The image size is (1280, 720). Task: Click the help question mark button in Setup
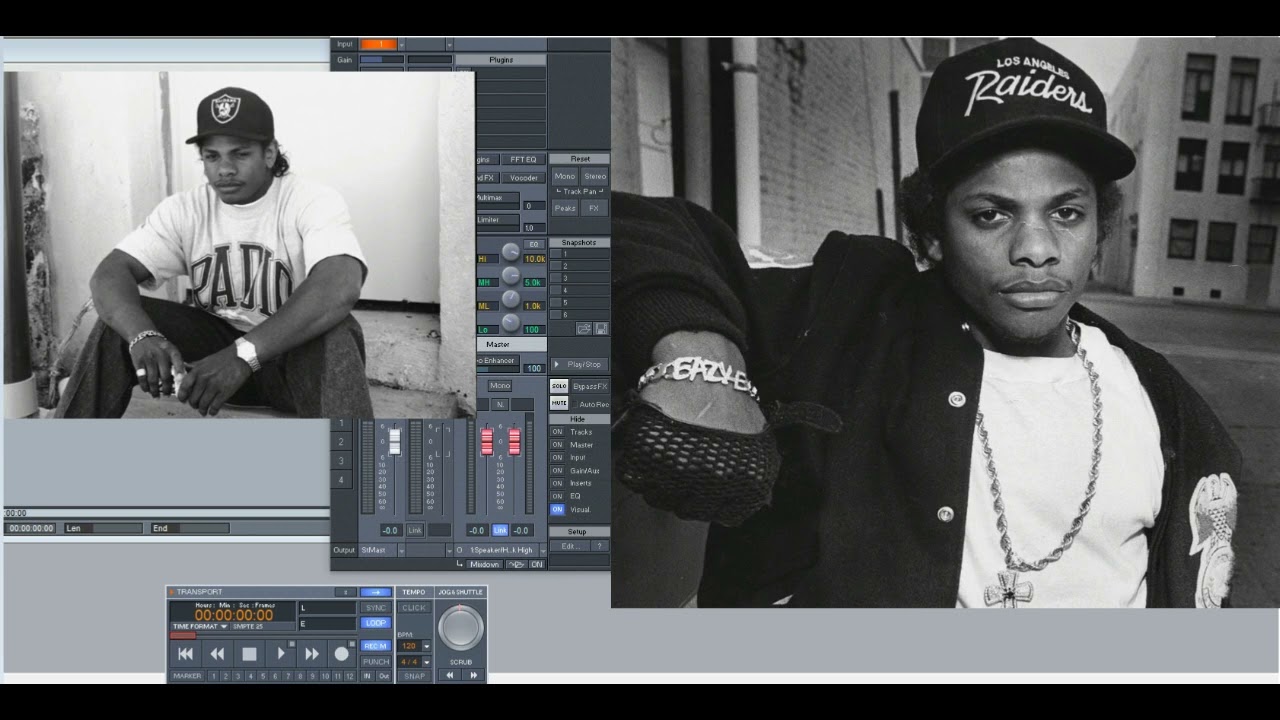pos(599,546)
